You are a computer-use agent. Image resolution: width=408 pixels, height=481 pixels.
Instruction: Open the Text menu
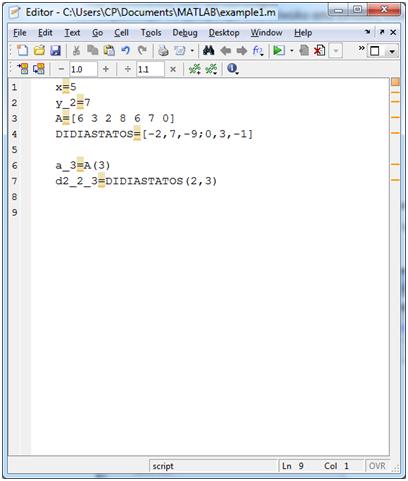click(x=72, y=33)
